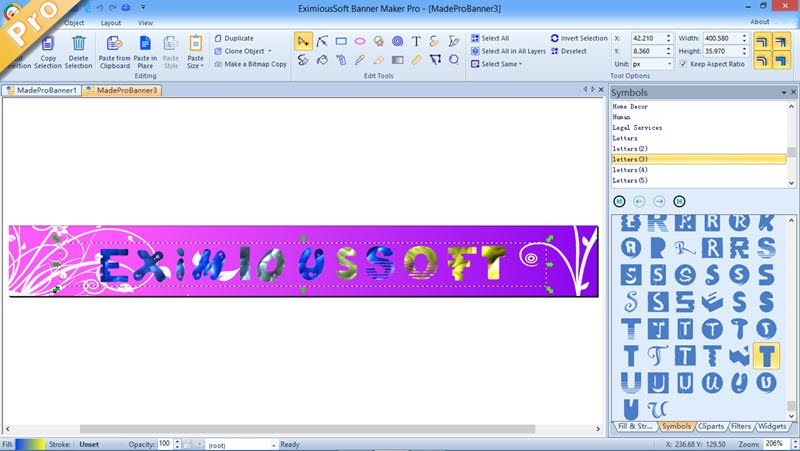The image size is (800, 451).
Task: Select the node editing tool
Action: point(322,41)
